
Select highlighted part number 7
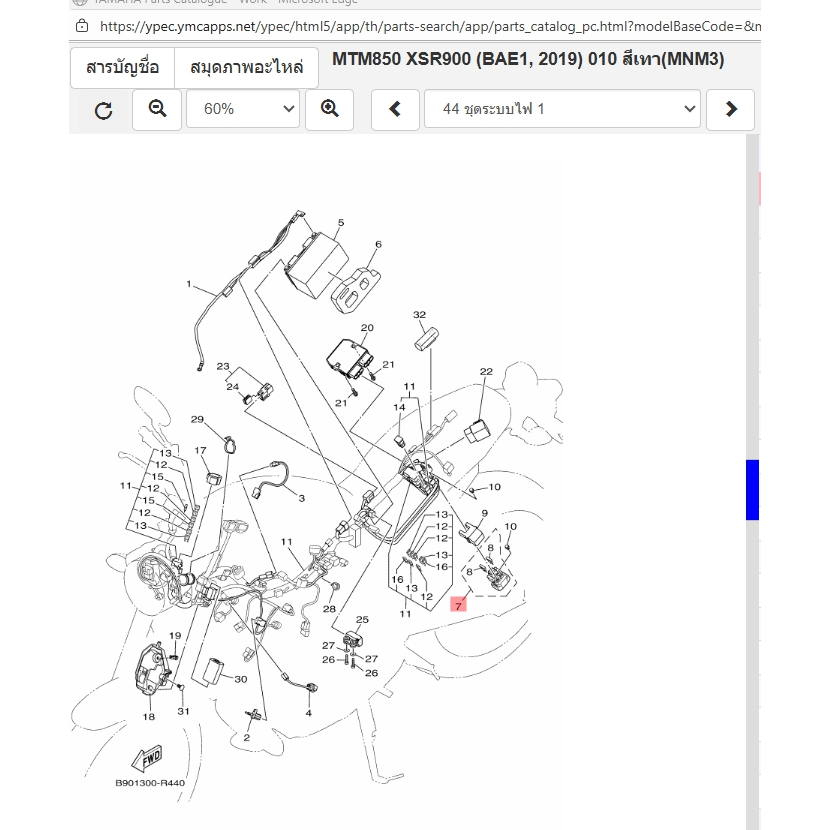pyautogui.click(x=458, y=605)
